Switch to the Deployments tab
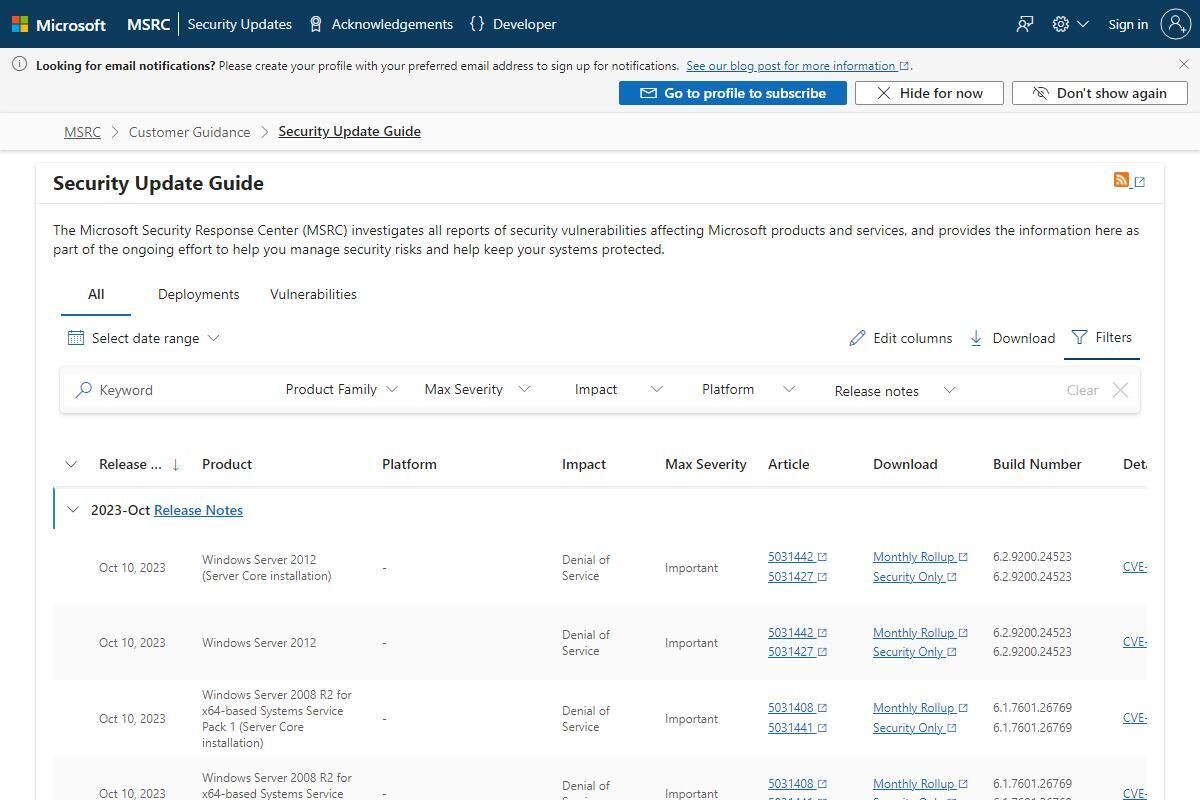This screenshot has width=1200, height=800. click(x=198, y=294)
